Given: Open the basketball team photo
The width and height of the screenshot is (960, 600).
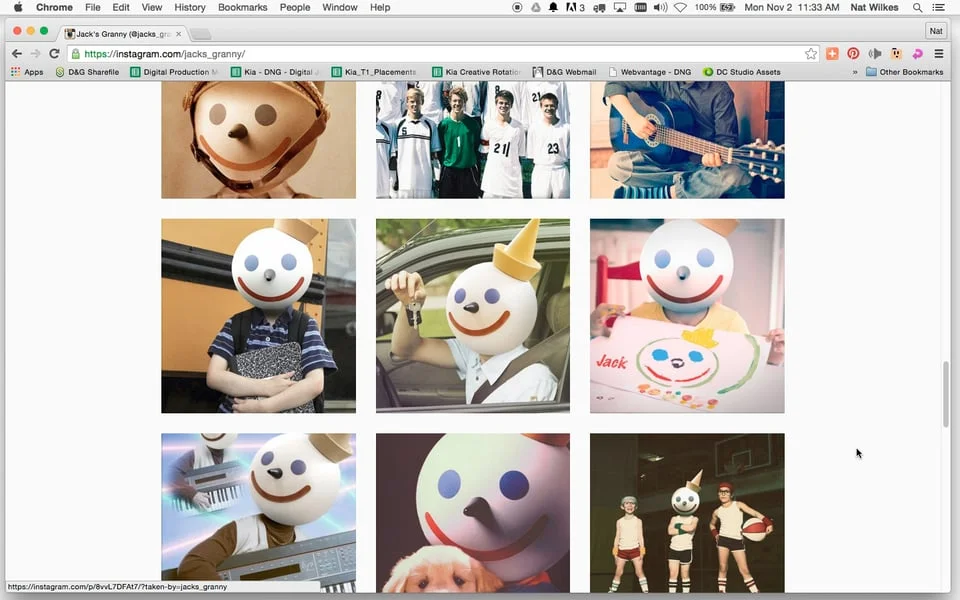Looking at the screenshot, I should (687, 513).
